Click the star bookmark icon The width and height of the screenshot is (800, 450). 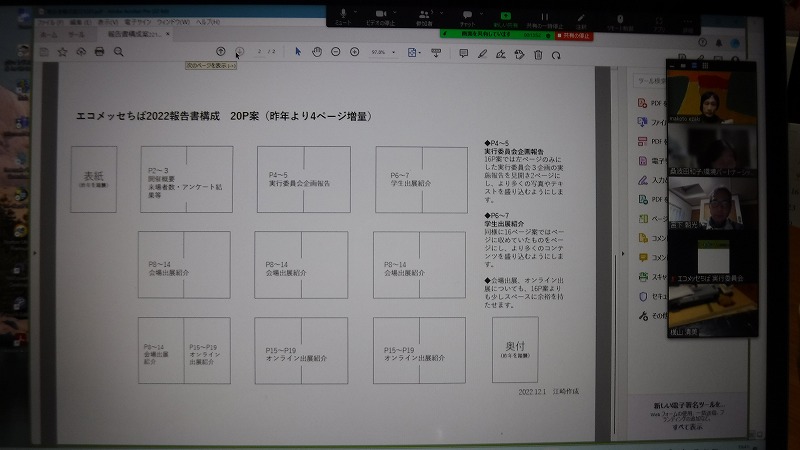click(x=62, y=52)
